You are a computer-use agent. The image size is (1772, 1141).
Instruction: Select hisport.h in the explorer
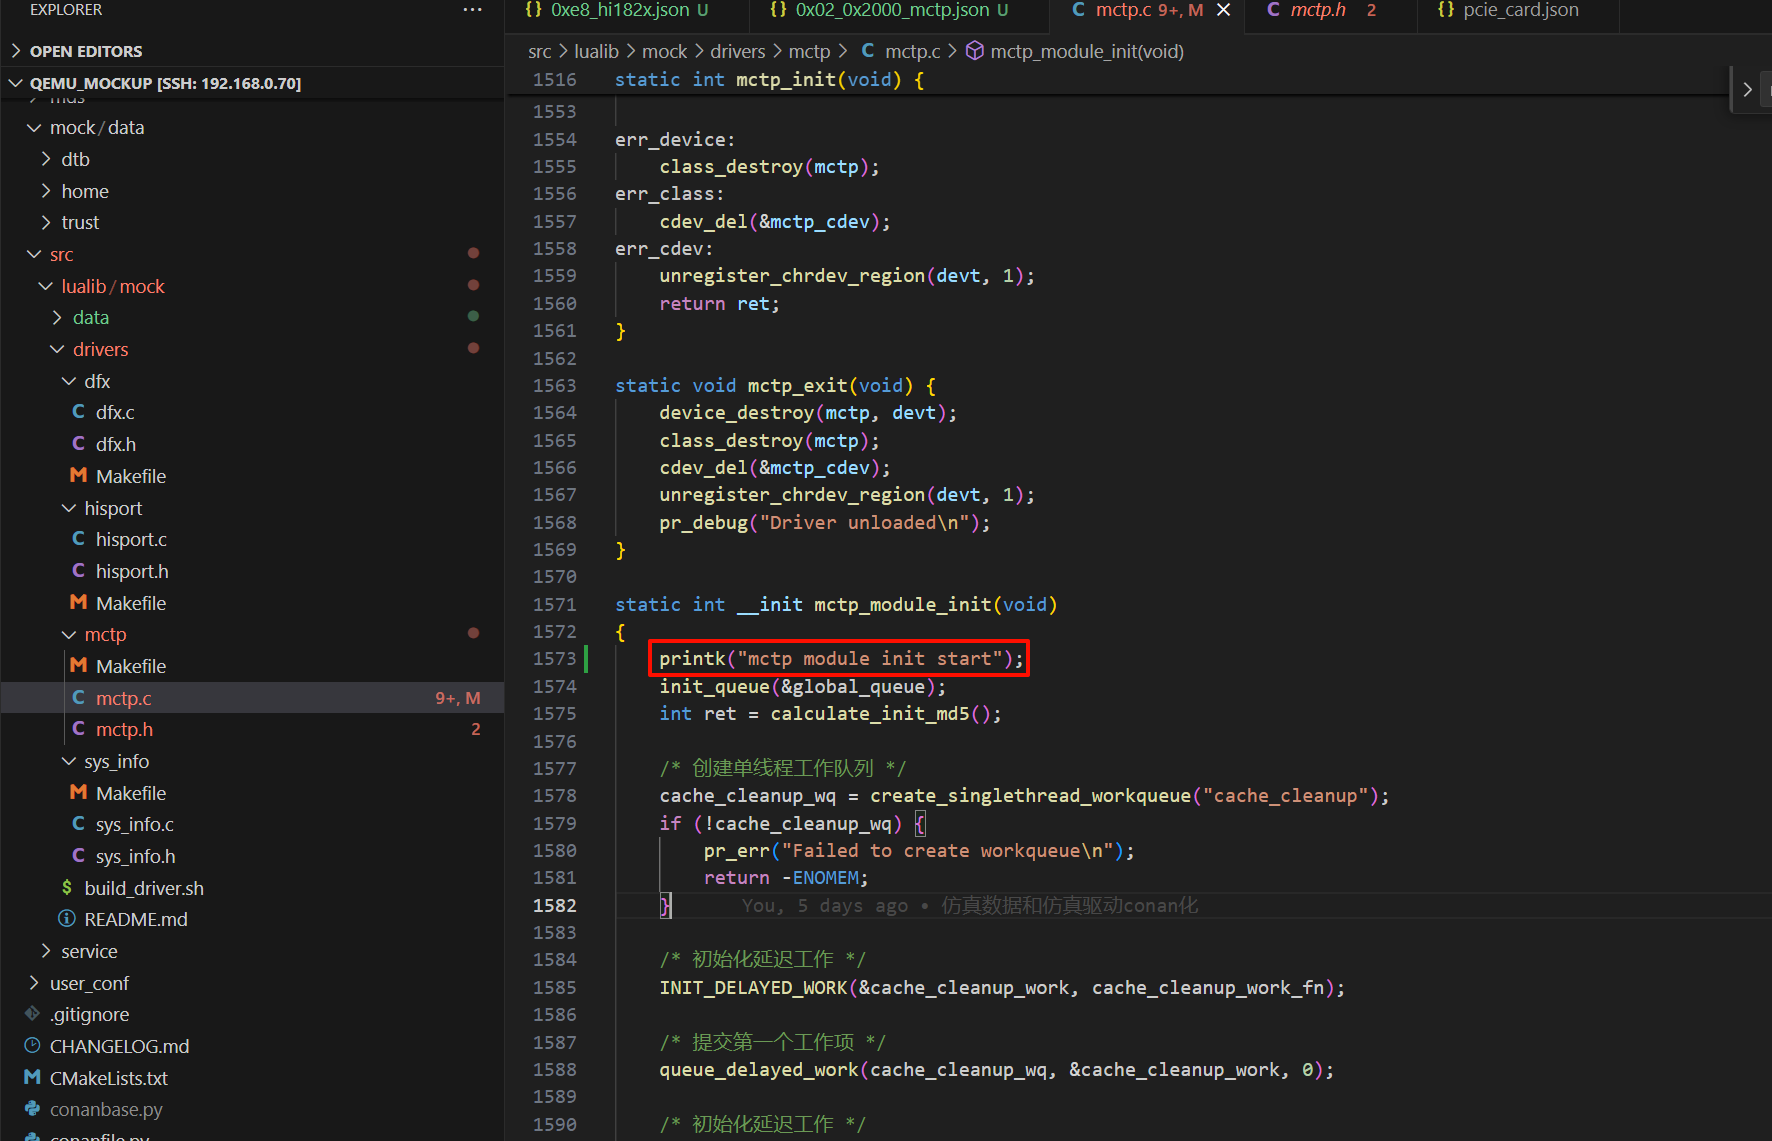(132, 571)
